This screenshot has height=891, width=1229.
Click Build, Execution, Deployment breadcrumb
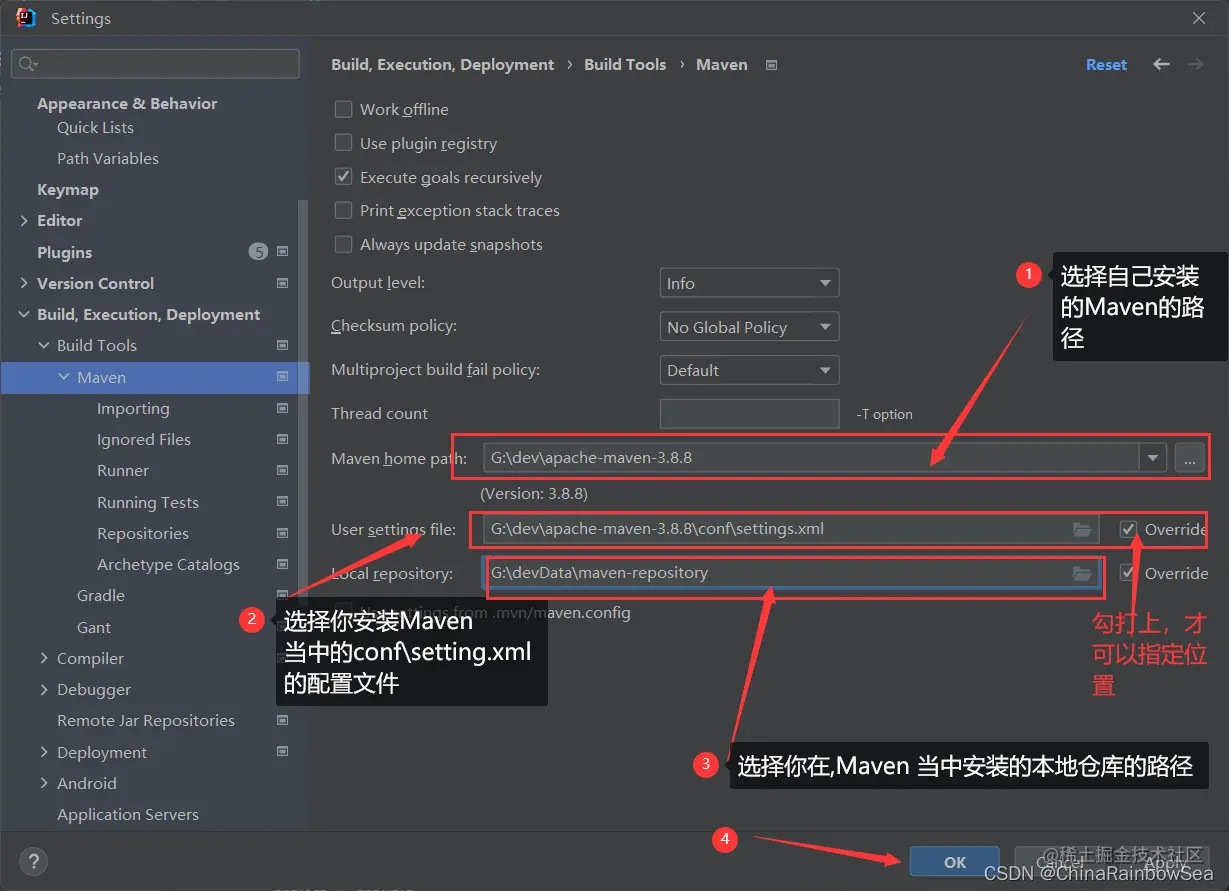coord(443,64)
